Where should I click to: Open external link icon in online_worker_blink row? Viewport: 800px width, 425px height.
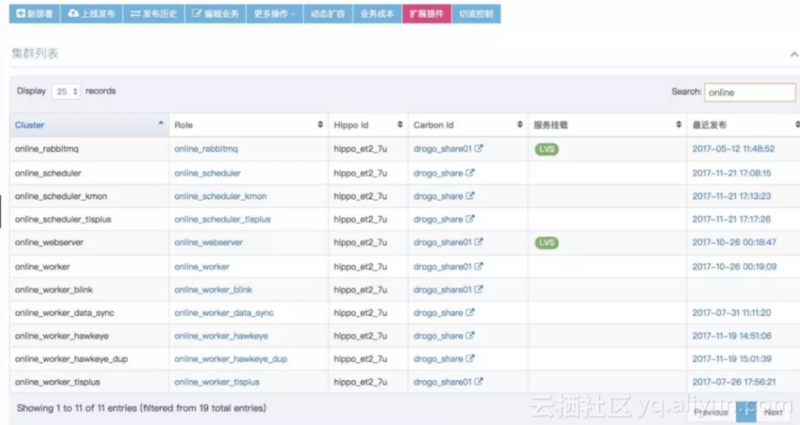479,289
